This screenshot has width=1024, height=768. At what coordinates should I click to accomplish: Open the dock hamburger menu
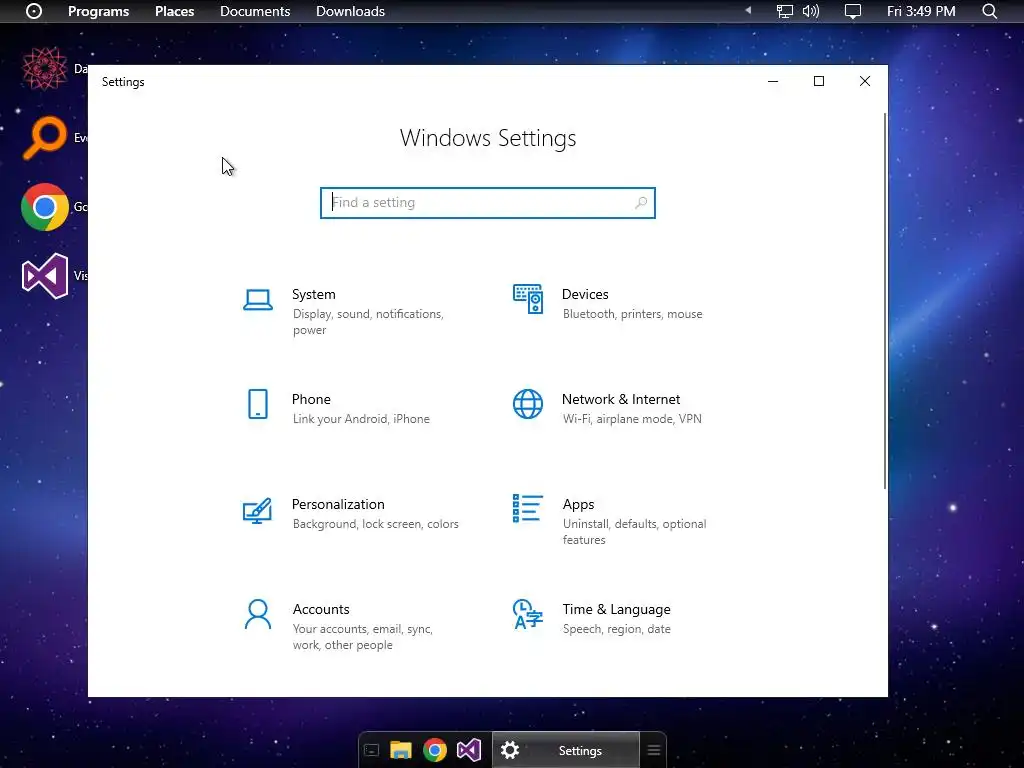pyautogui.click(x=654, y=750)
